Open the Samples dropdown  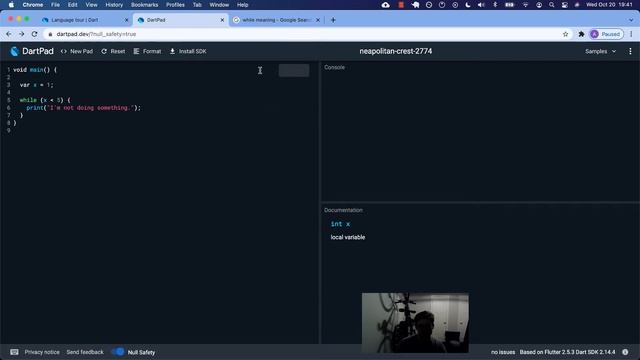[x=600, y=51]
